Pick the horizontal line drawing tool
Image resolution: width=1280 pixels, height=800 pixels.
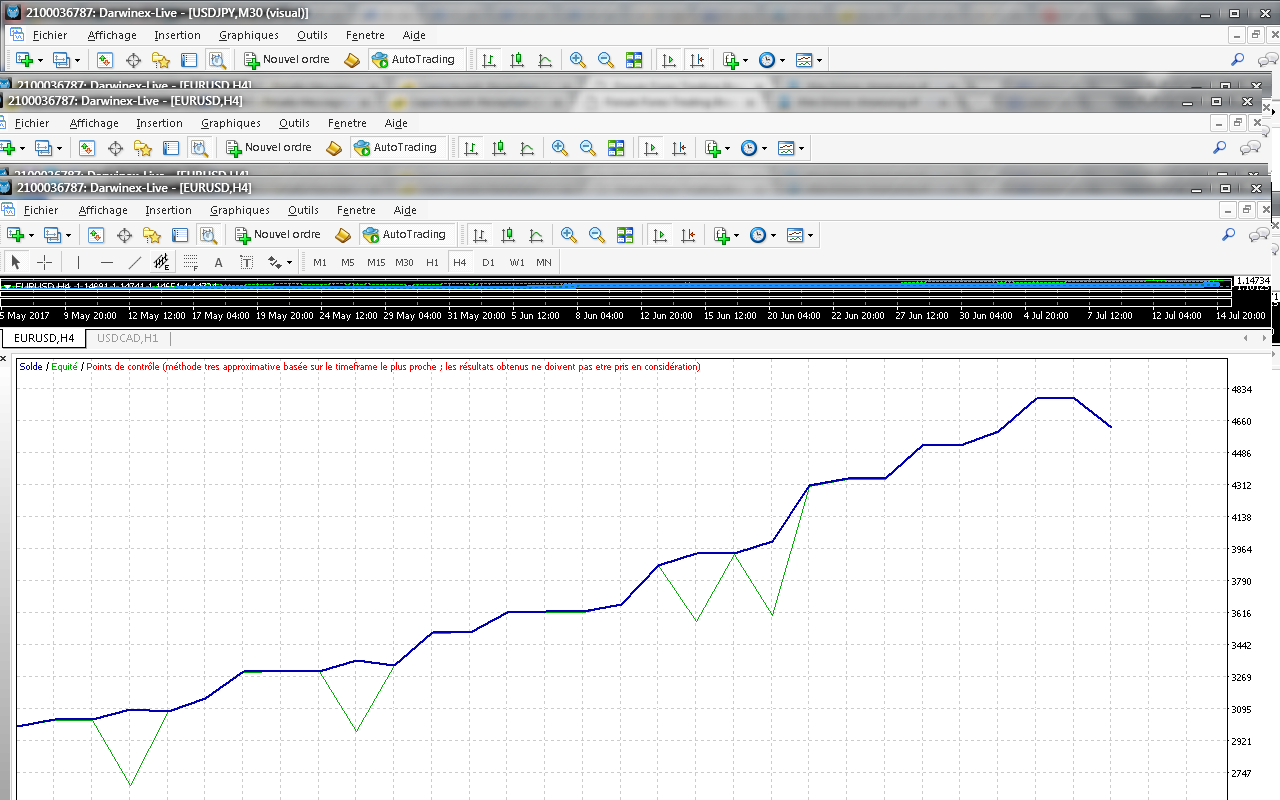click(107, 262)
